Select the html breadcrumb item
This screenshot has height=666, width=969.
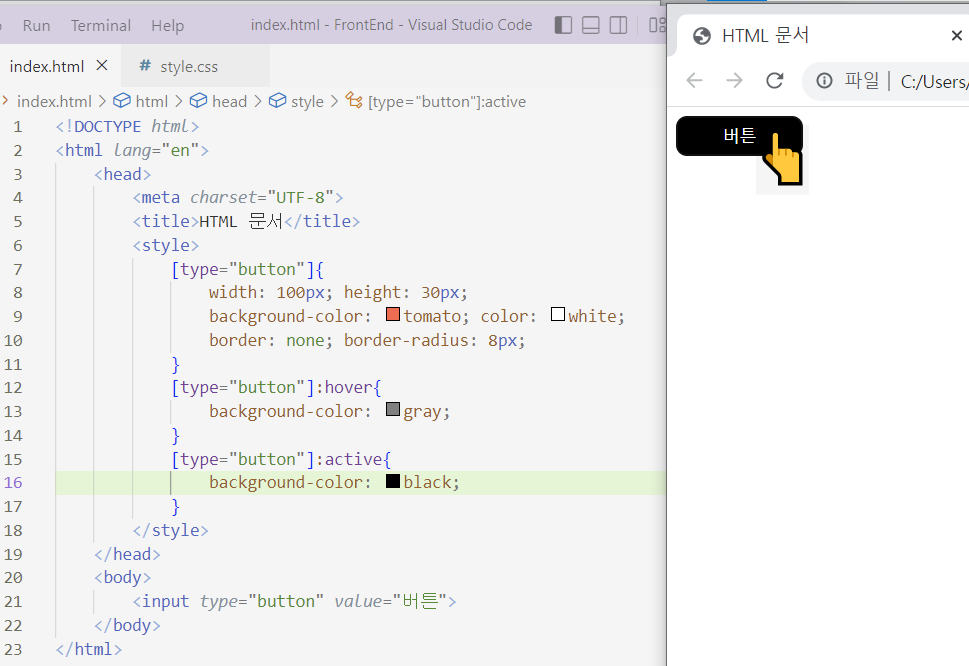(x=151, y=101)
